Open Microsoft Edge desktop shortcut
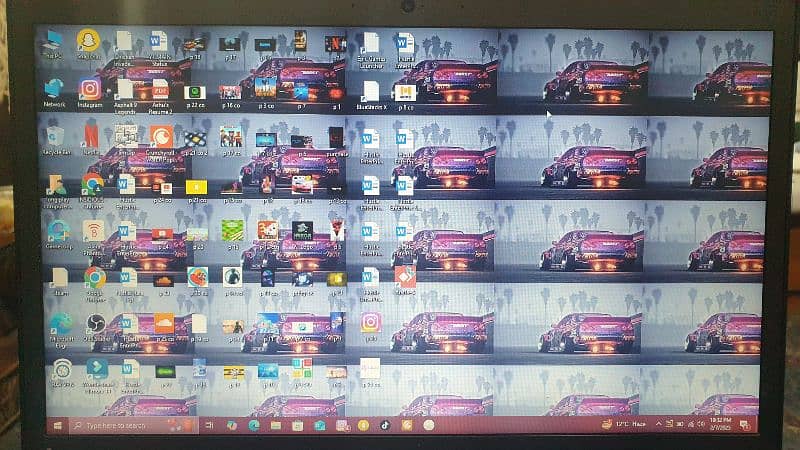800x450 pixels. click(x=60, y=323)
